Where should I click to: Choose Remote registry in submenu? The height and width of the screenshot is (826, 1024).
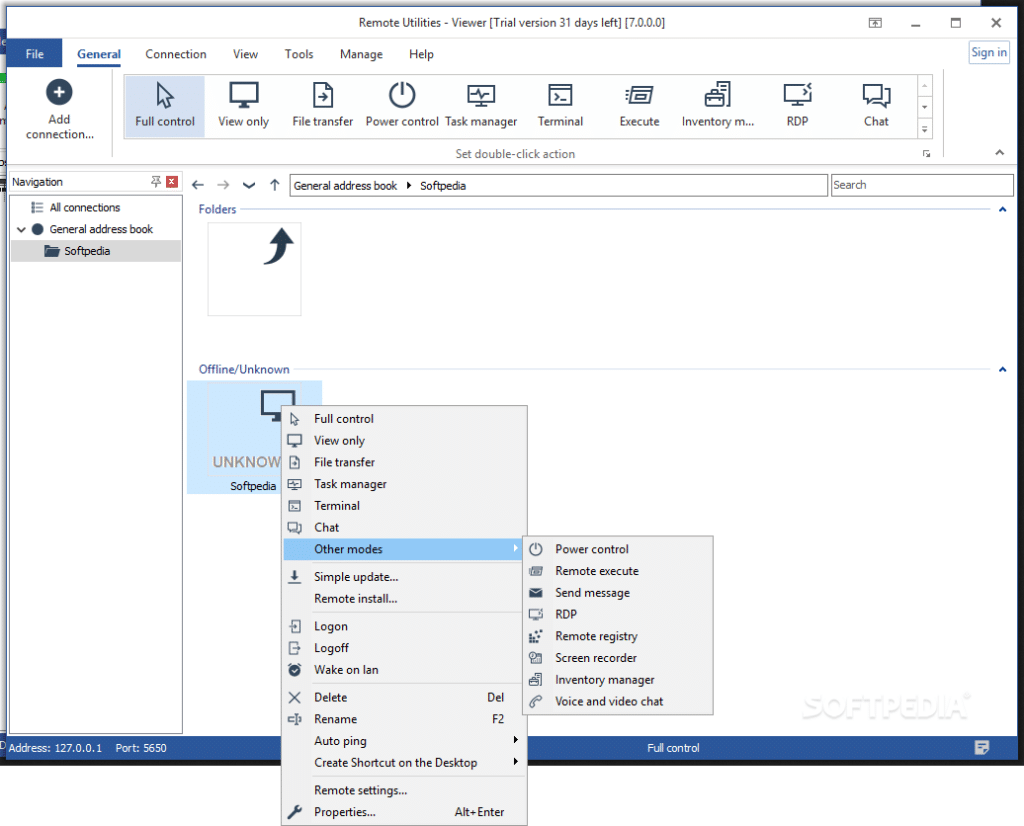pos(618,637)
